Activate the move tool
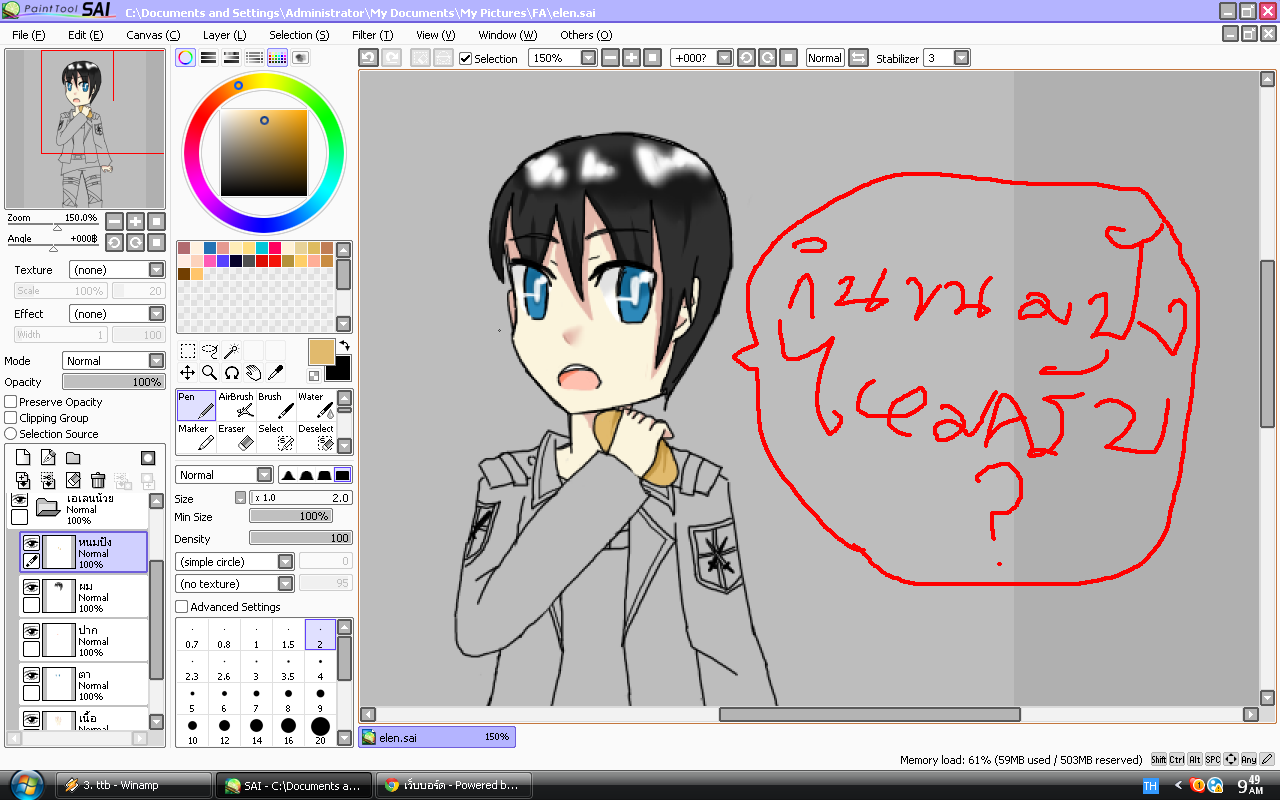 pos(188,373)
